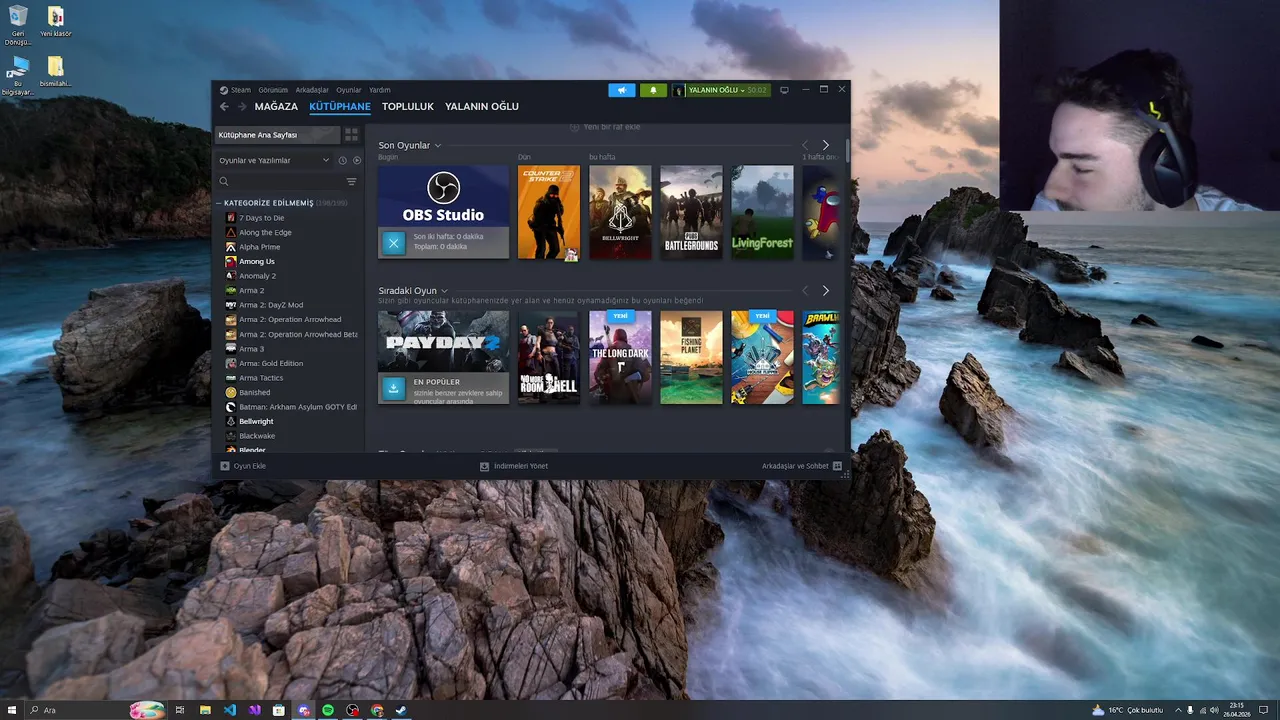Toggle the ready-to-play filter icon
This screenshot has height=720, width=1280.
pyautogui.click(x=357, y=160)
